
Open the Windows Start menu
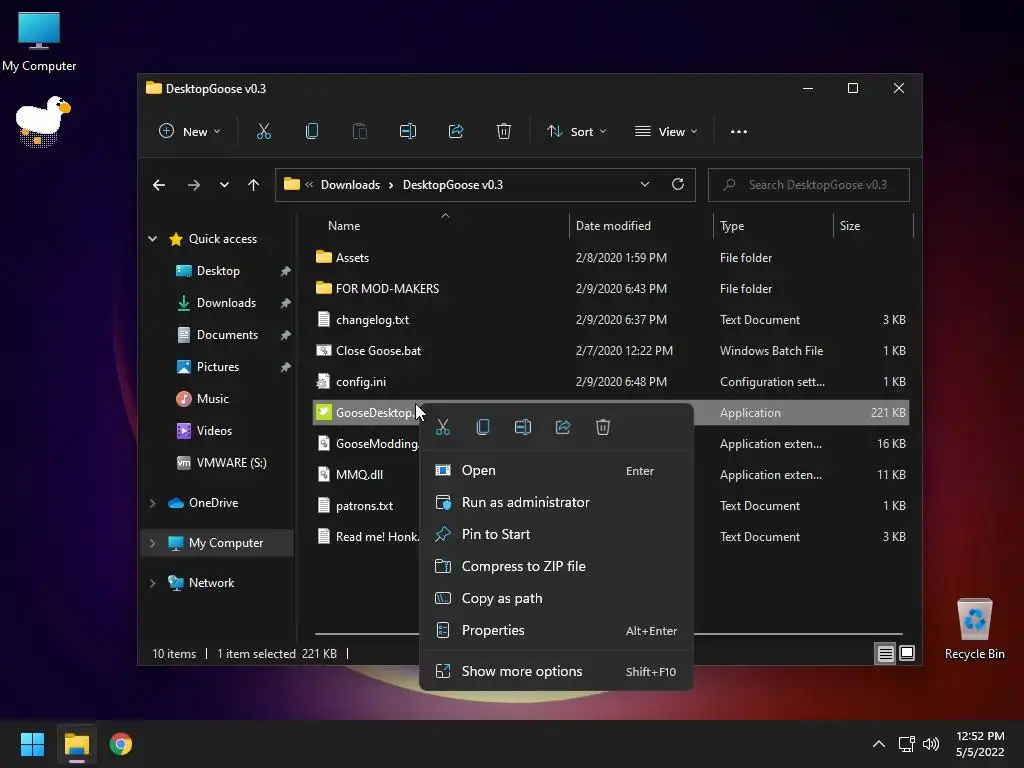coord(32,744)
